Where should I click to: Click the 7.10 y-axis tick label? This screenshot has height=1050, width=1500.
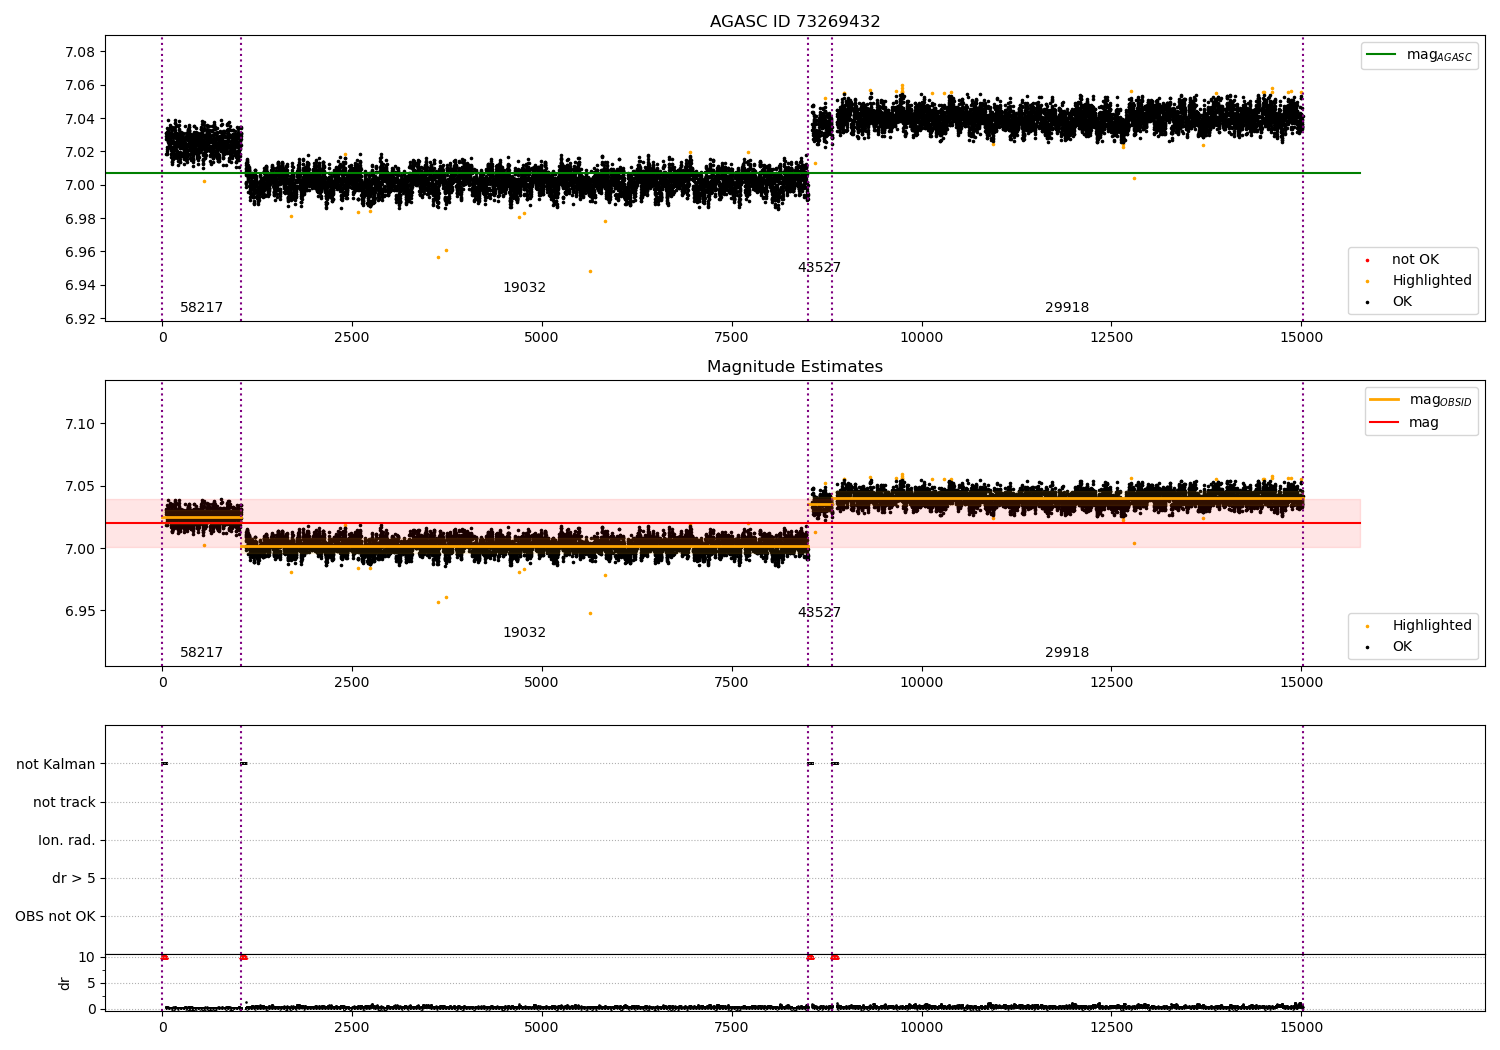coord(80,424)
